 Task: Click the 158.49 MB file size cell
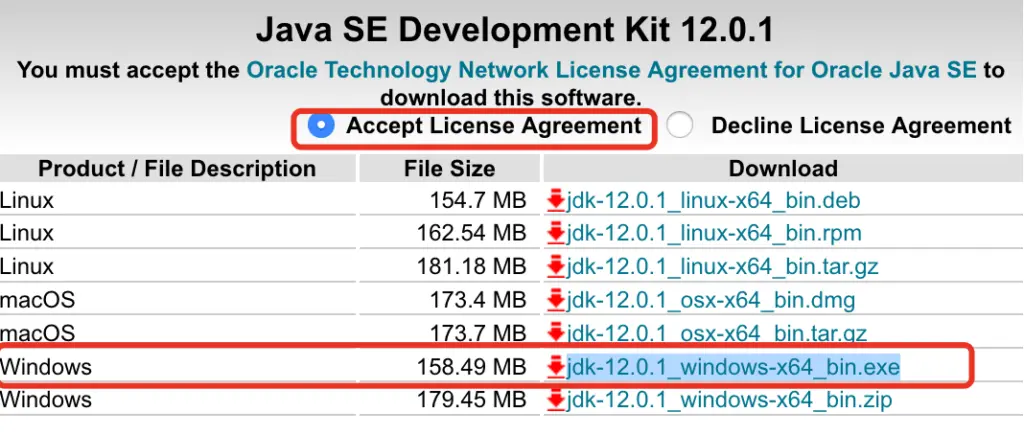click(472, 368)
